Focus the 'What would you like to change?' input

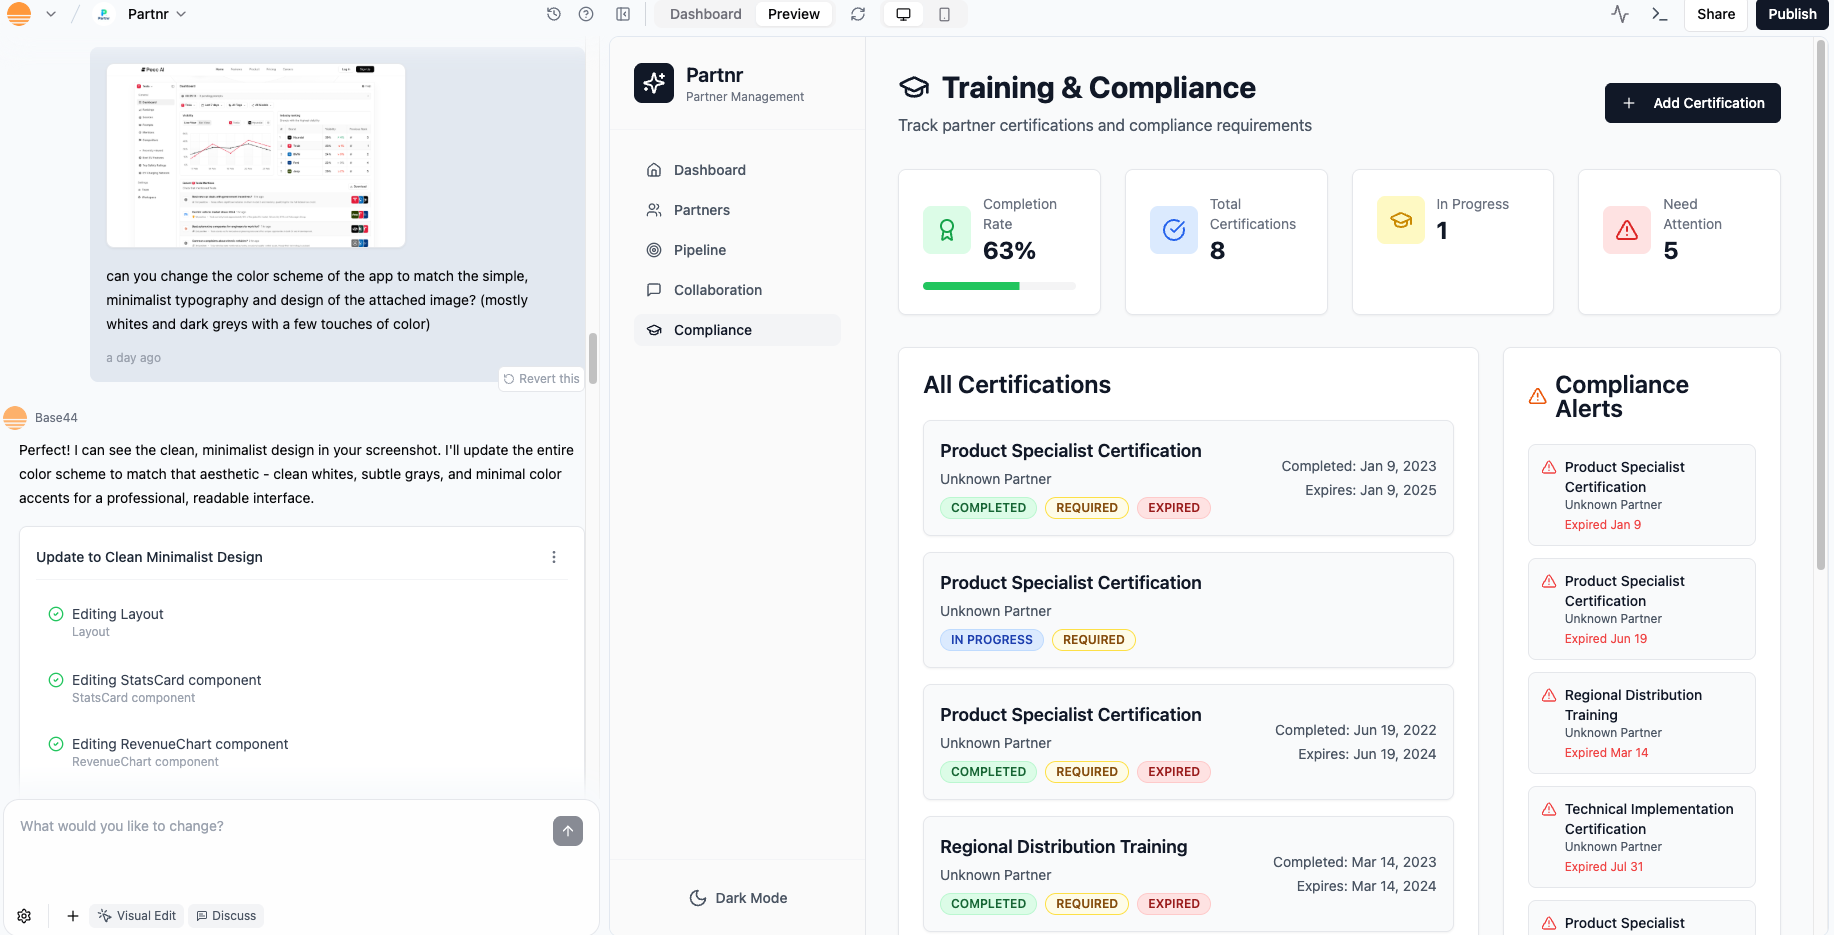pos(280,826)
